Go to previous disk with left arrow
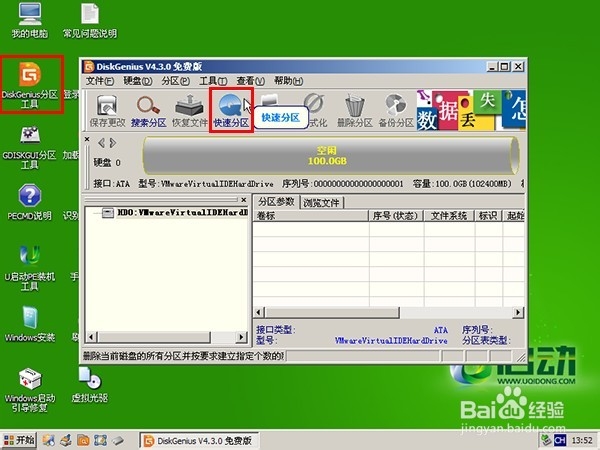This screenshot has width=600, height=450. pos(101,143)
